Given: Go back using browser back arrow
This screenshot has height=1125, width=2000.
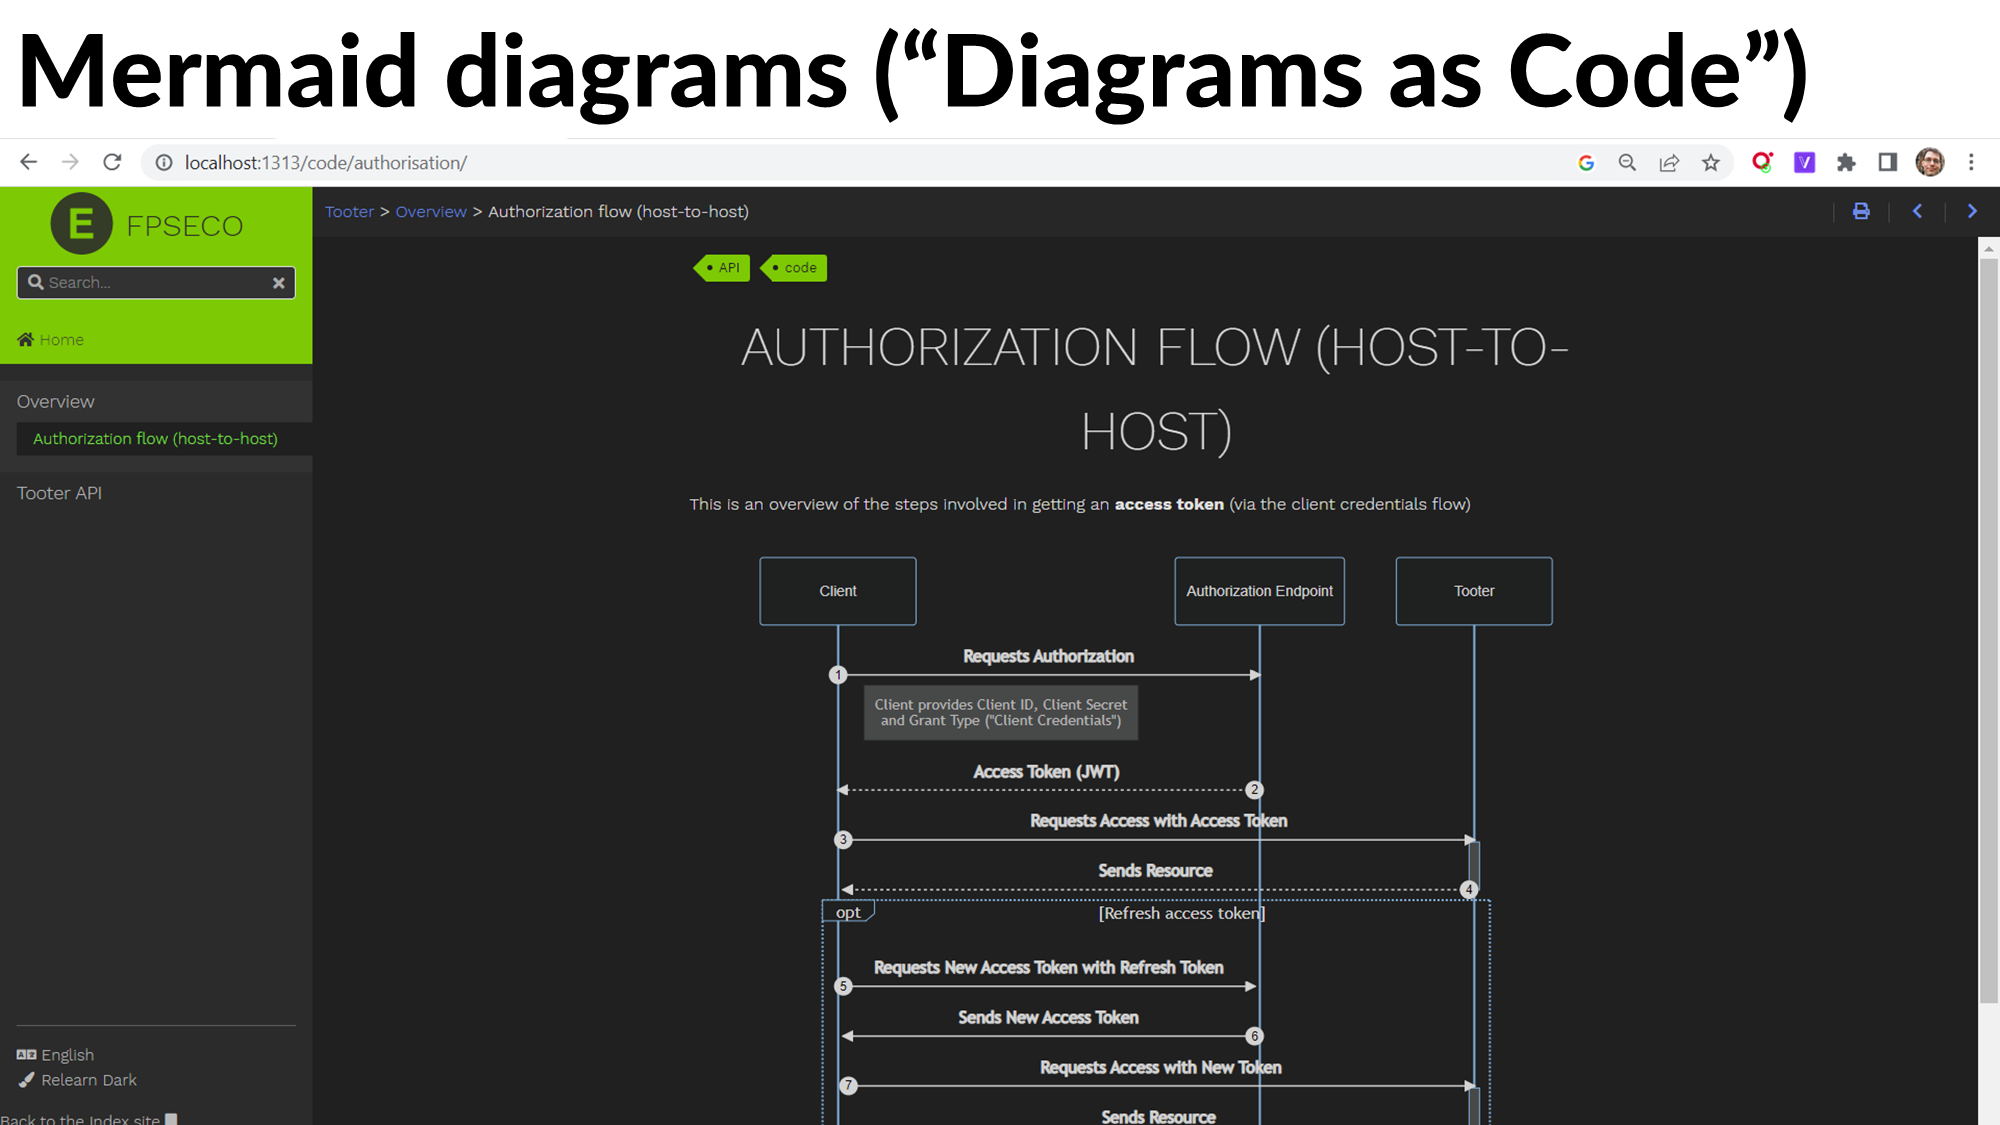Looking at the screenshot, I should (x=28, y=162).
